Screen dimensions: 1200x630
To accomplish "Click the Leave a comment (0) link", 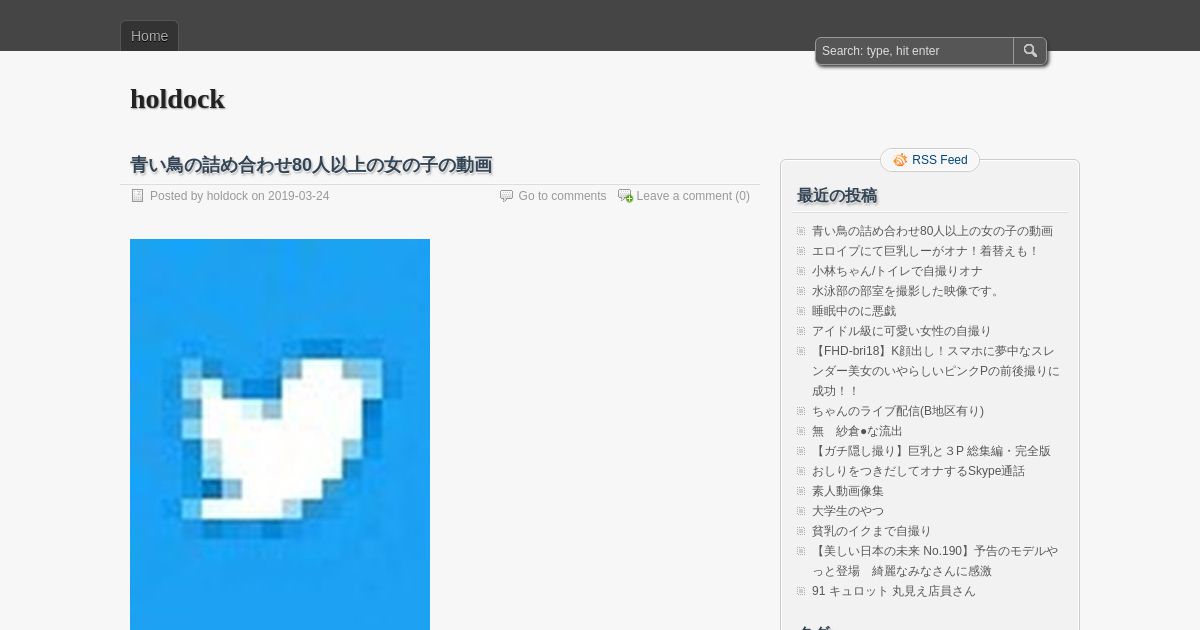I will 693,196.
